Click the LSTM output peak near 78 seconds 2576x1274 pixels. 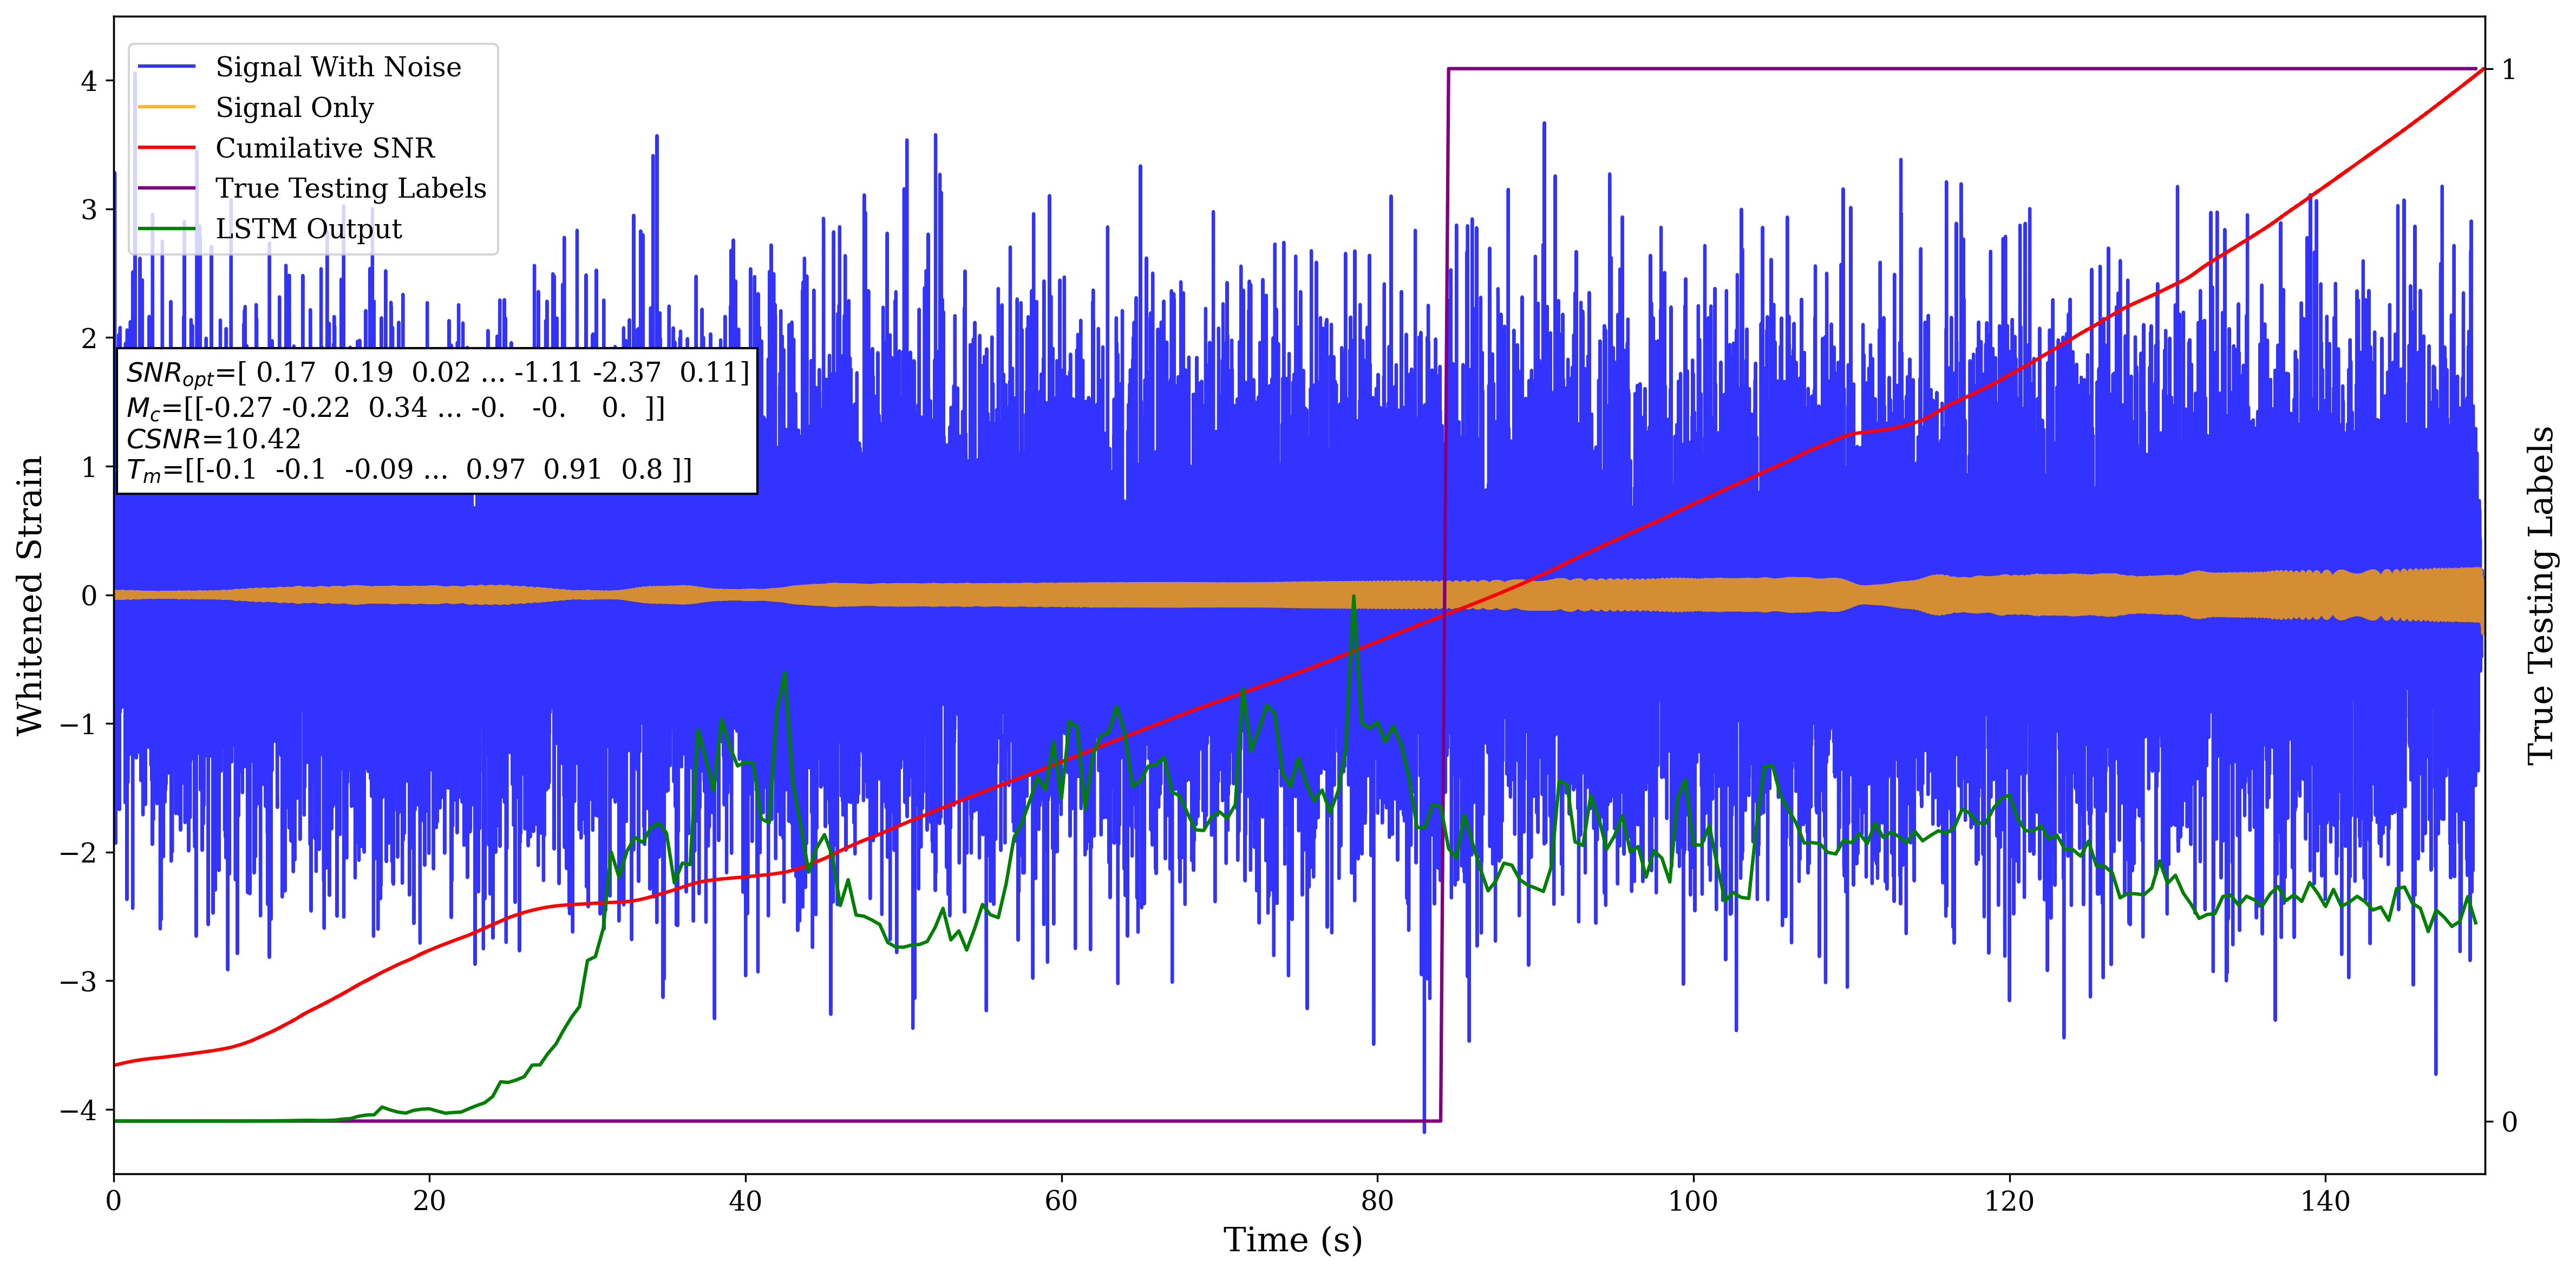pos(1353,600)
